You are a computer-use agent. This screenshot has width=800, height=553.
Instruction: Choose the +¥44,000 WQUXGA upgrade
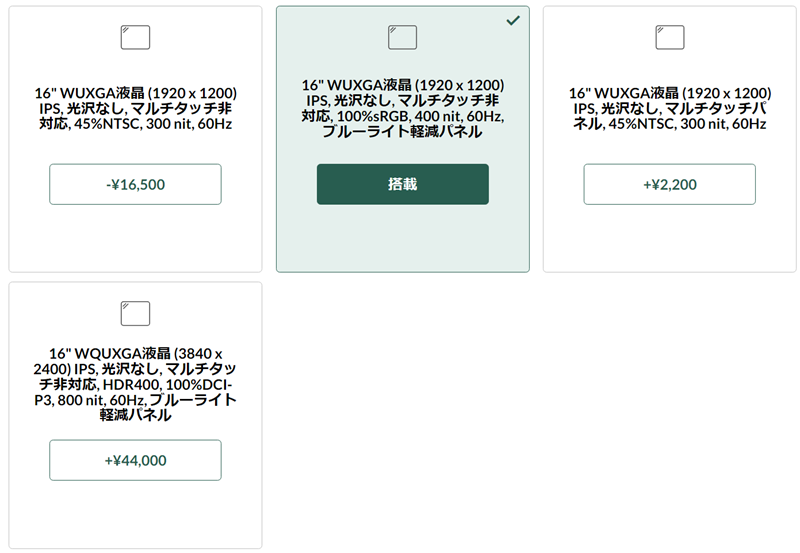click(x=135, y=460)
